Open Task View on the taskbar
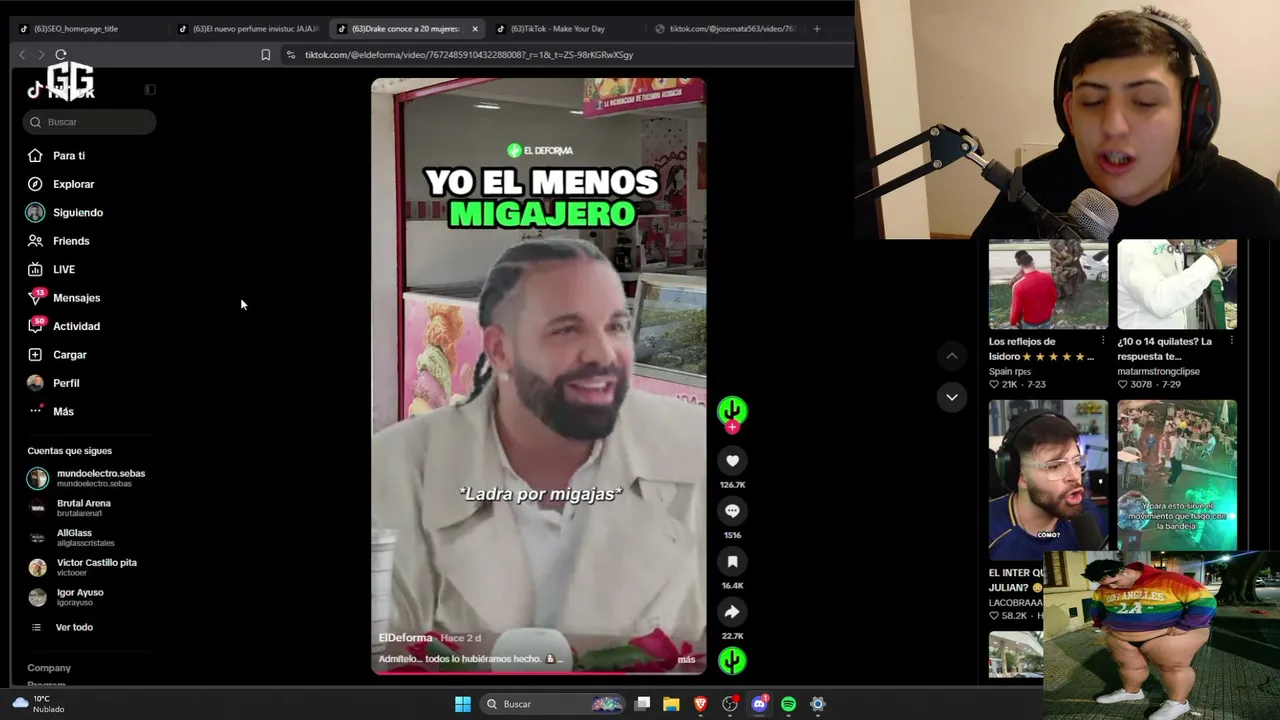The image size is (1280, 720). click(642, 704)
